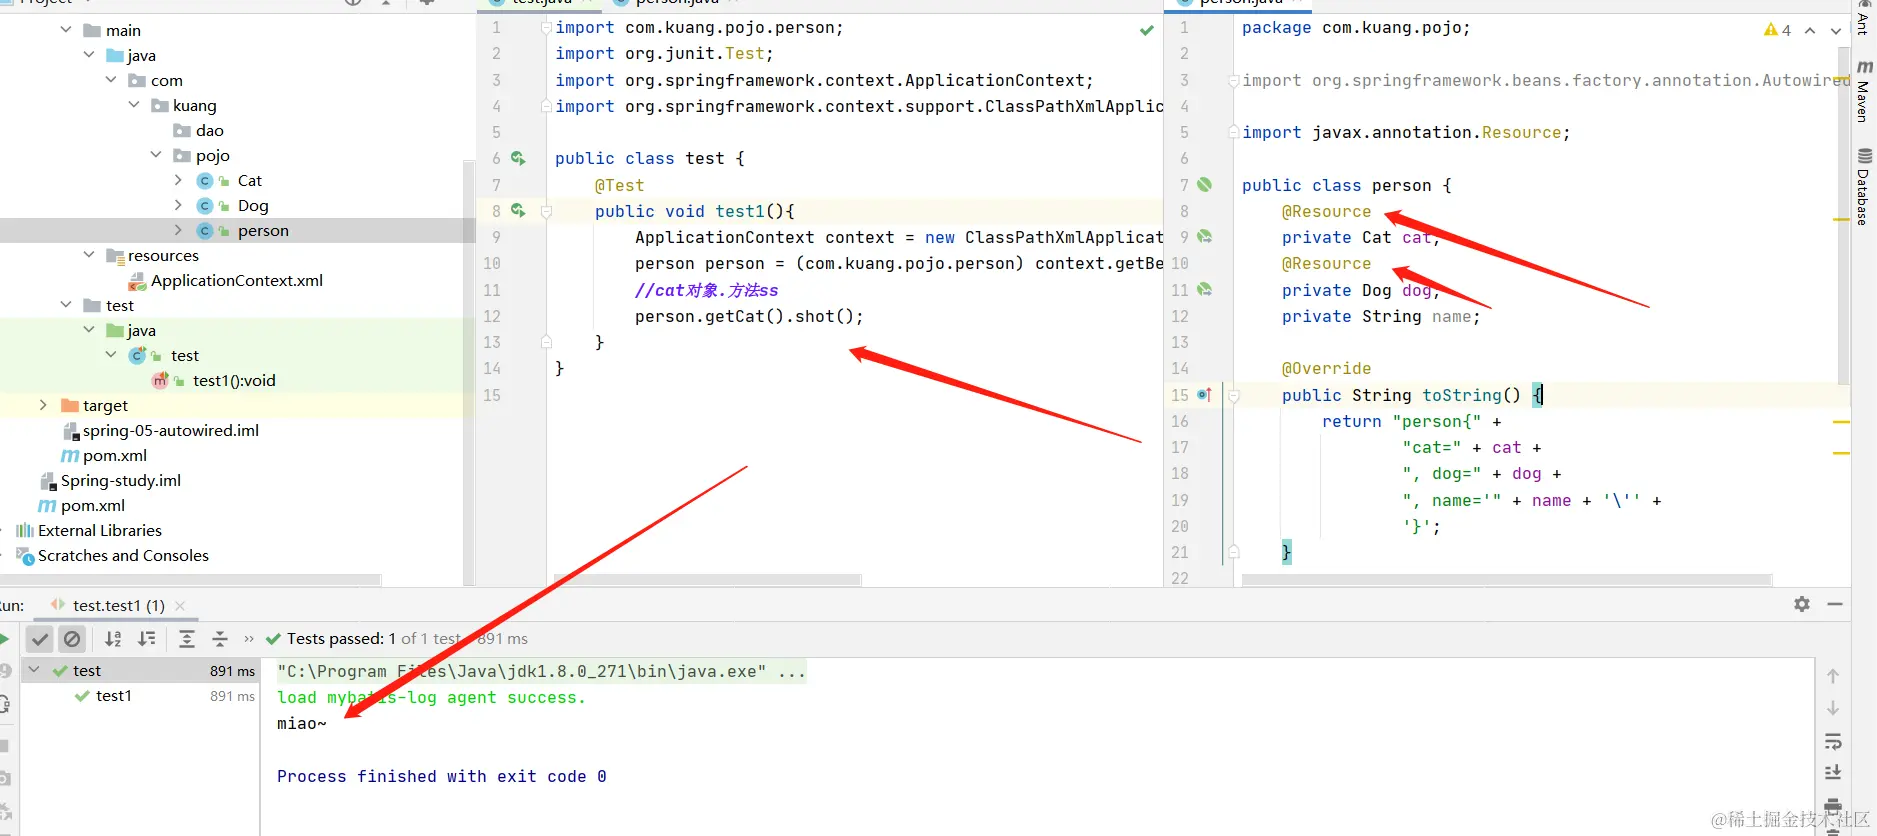Show more Run toolbar actions chevron
The height and width of the screenshot is (836, 1877).
tap(249, 639)
